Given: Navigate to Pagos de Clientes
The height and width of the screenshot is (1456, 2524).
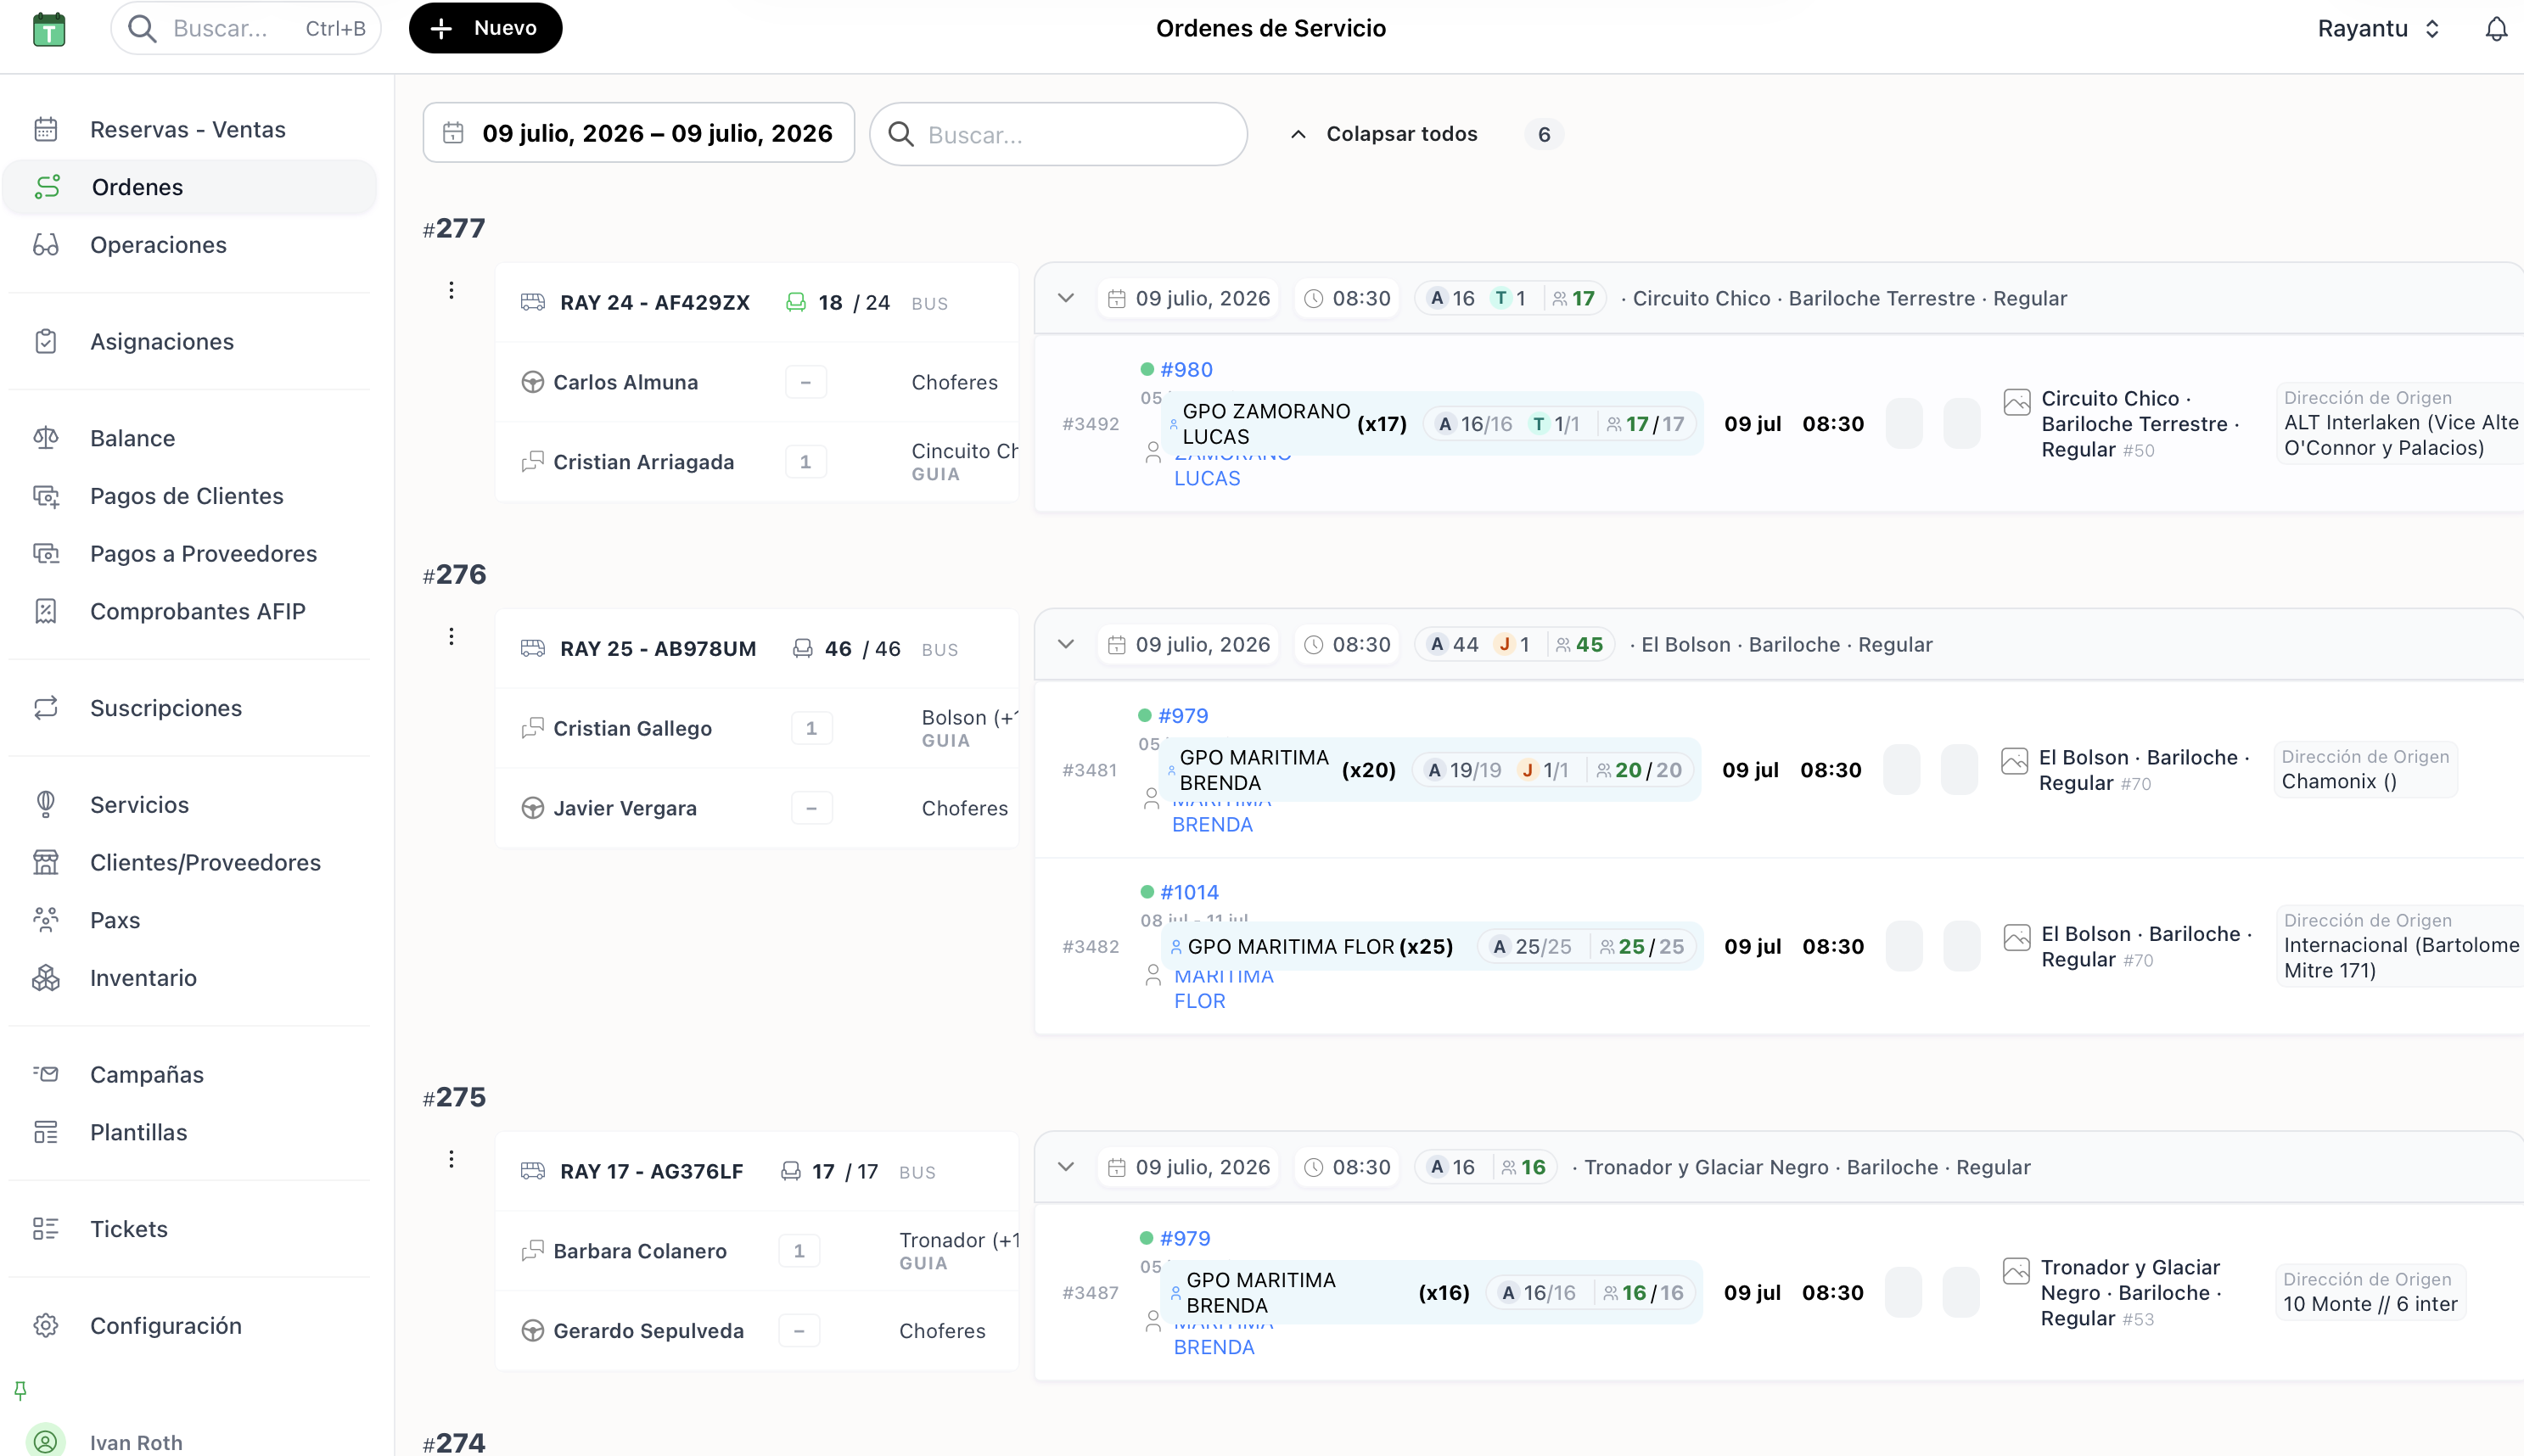Looking at the screenshot, I should tap(188, 496).
